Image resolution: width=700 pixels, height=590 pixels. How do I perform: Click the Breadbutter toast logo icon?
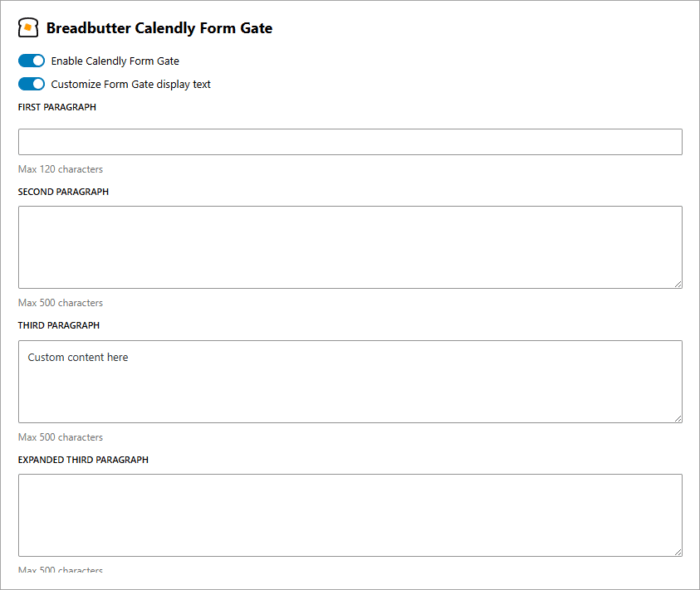point(28,28)
